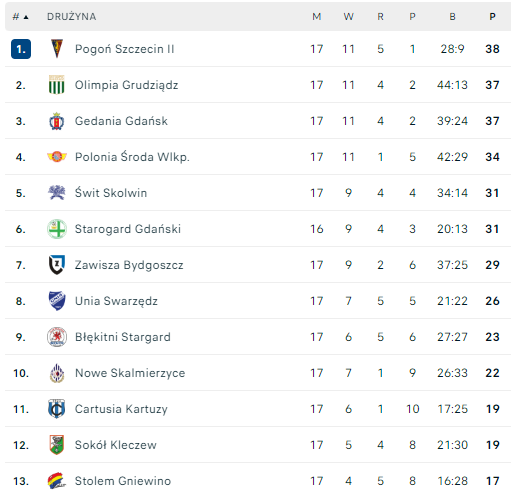Viewport: 511px width, 497px height.
Task: Click the W wins column header
Action: click(349, 17)
